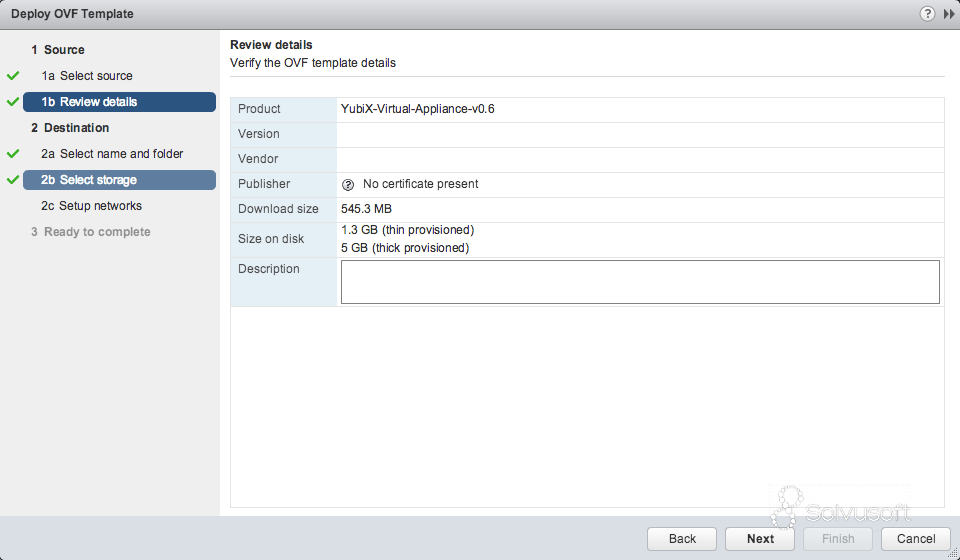Click the 2 Destination section heading
Image resolution: width=960 pixels, height=560 pixels.
click(x=70, y=128)
